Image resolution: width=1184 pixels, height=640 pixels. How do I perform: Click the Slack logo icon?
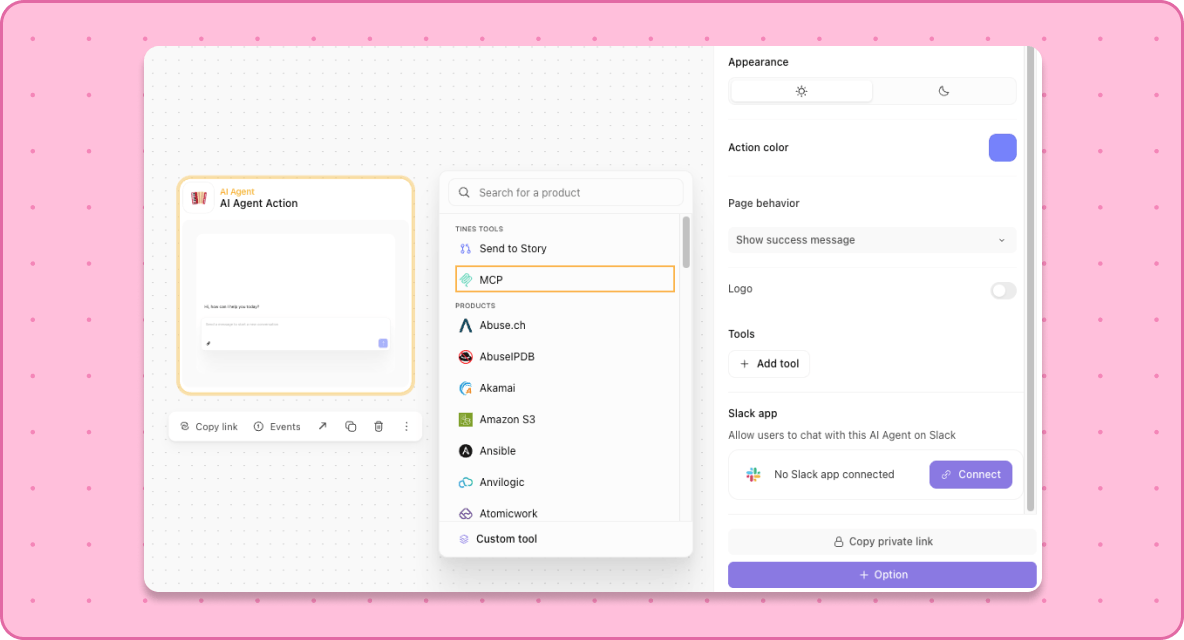tap(753, 474)
